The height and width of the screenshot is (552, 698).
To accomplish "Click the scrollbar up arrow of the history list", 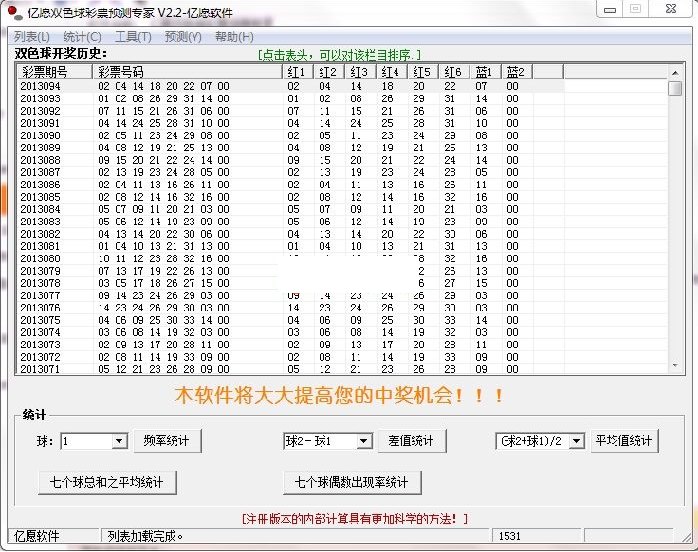I will point(675,72).
